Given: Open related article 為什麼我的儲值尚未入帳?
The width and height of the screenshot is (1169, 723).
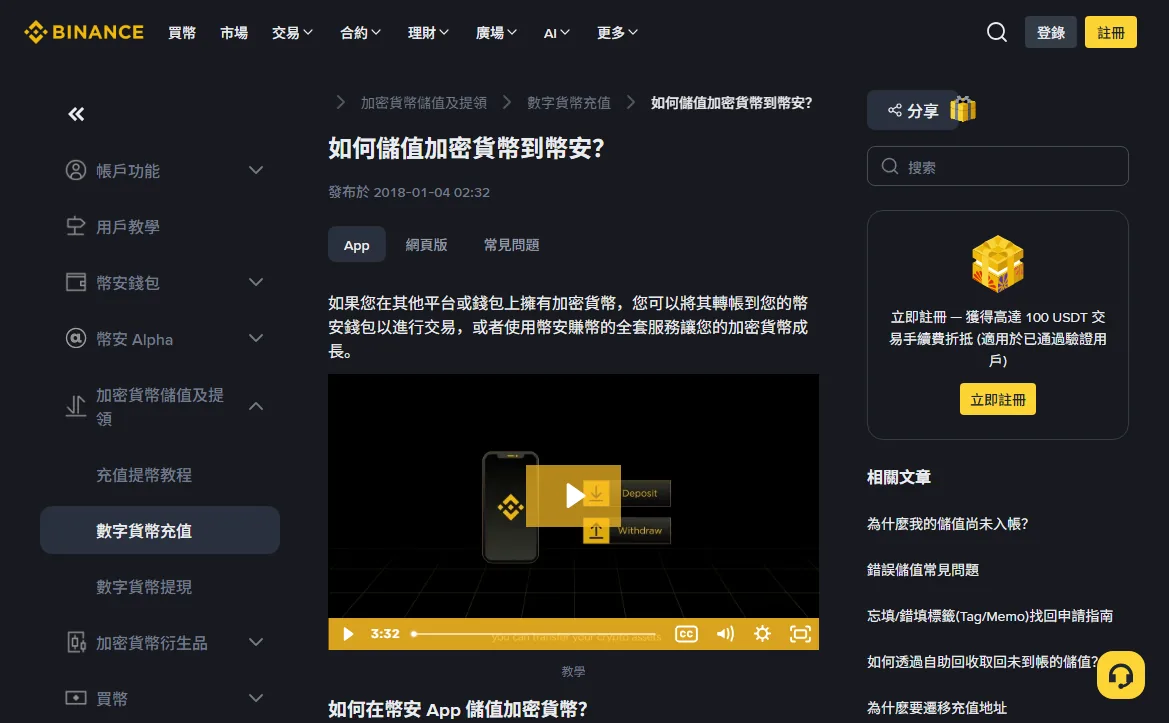Looking at the screenshot, I should 948,524.
